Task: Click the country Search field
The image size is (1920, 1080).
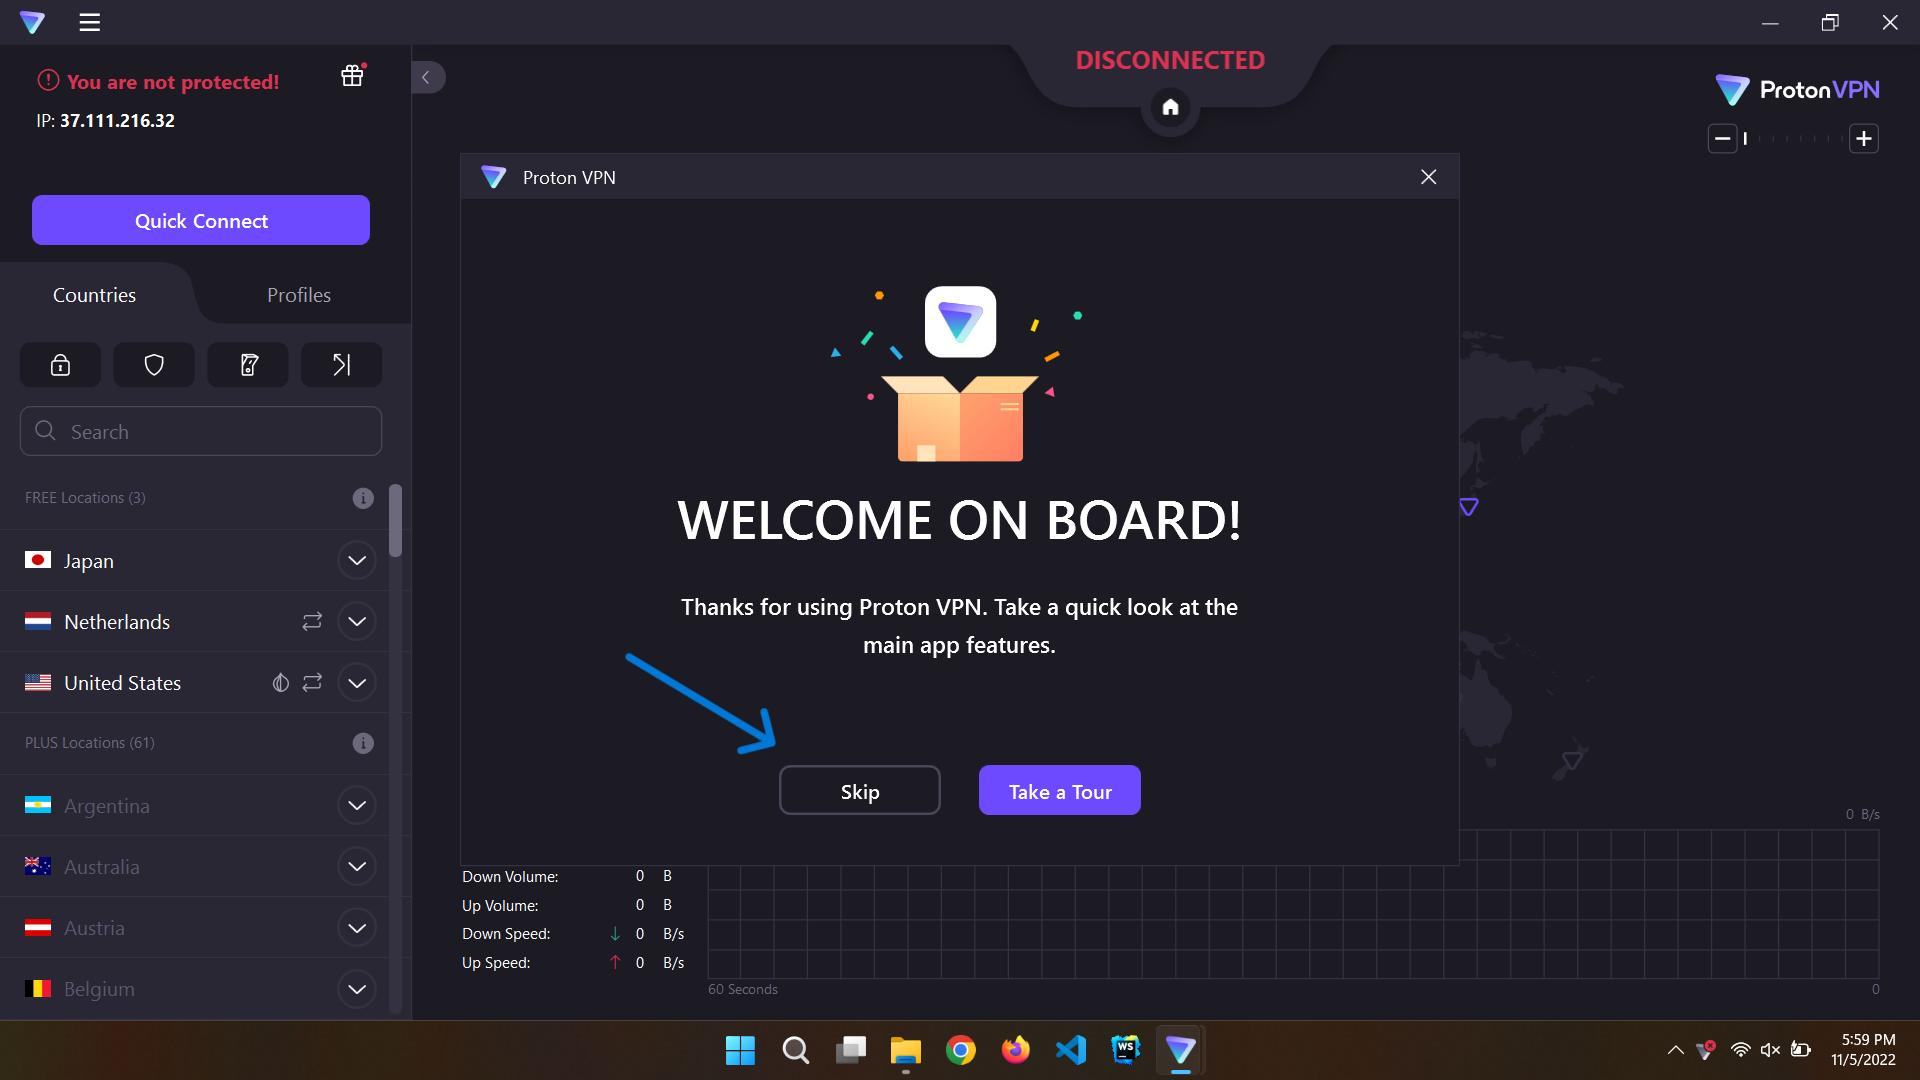Action: pos(201,432)
